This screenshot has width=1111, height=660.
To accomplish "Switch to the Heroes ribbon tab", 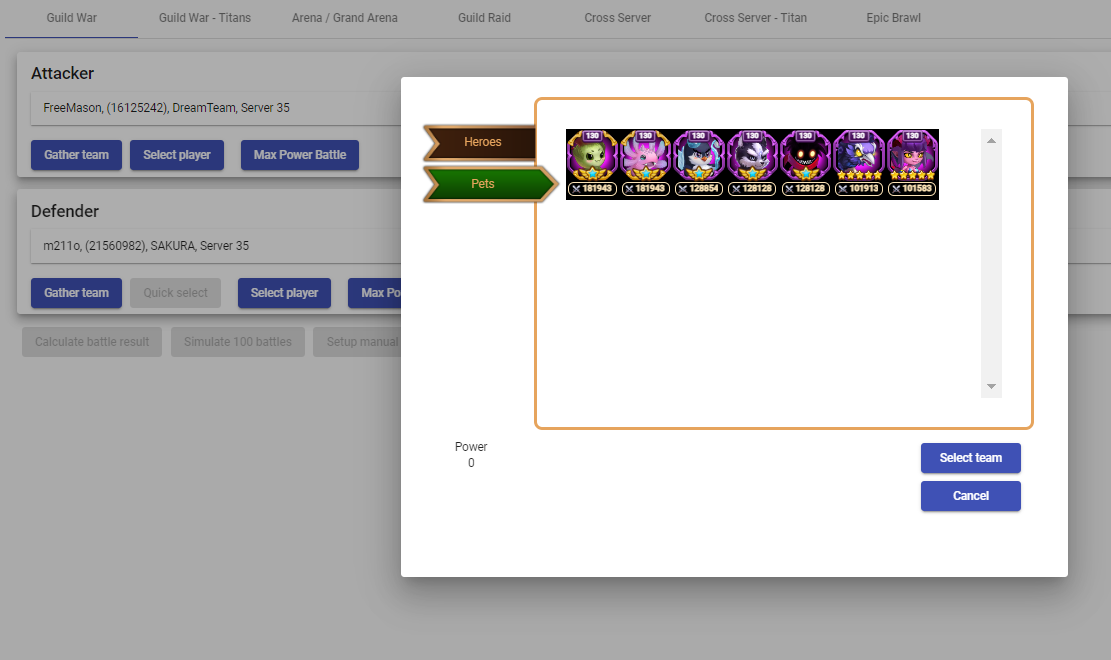I will tap(482, 142).
